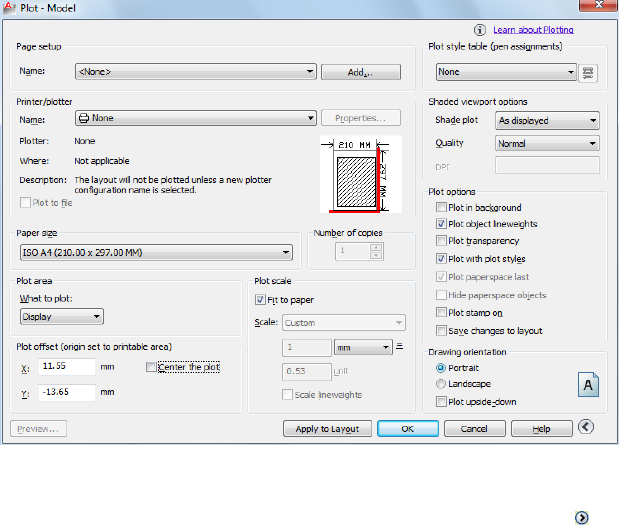The image size is (619, 527).
Task: Click the scale unit value field 0.53
Action: pos(307,371)
